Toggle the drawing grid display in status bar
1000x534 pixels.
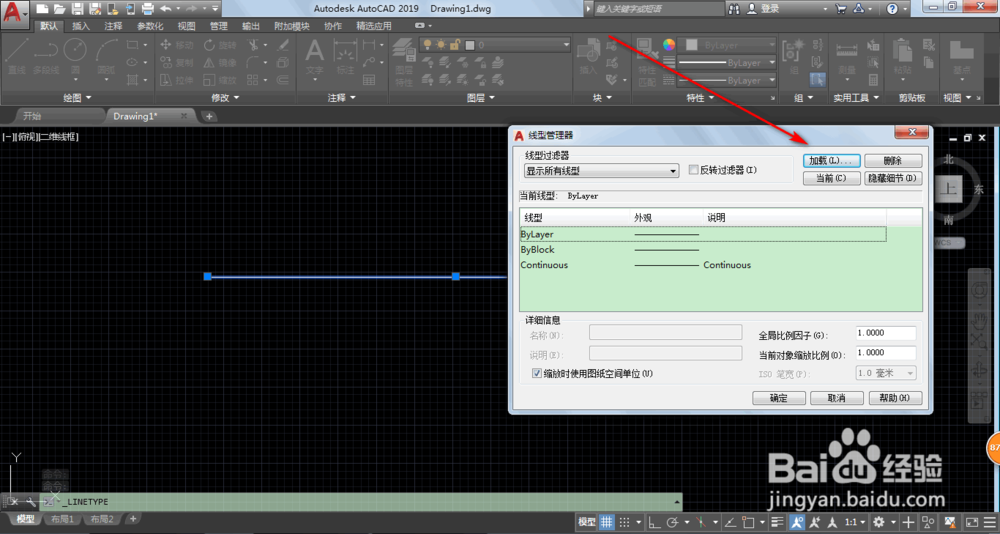tap(607, 522)
